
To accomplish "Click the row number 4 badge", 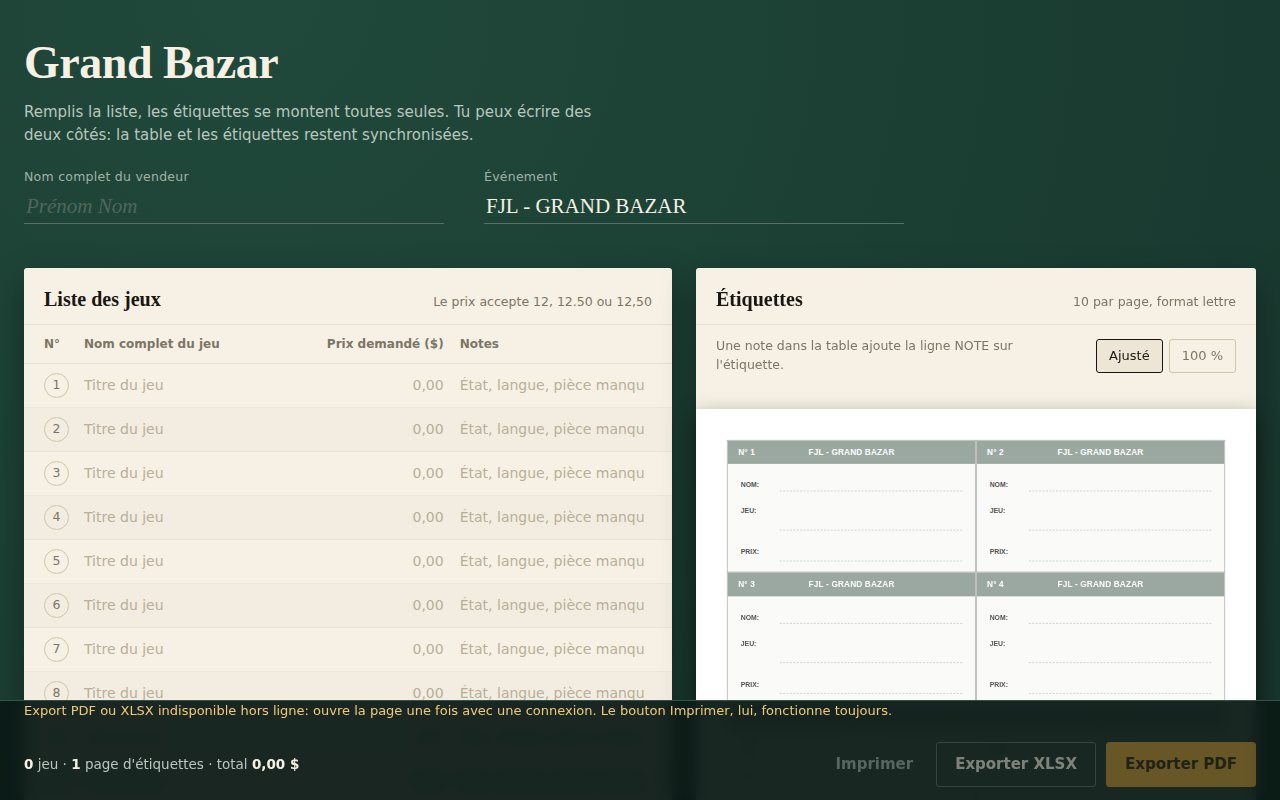I will pos(56,517).
